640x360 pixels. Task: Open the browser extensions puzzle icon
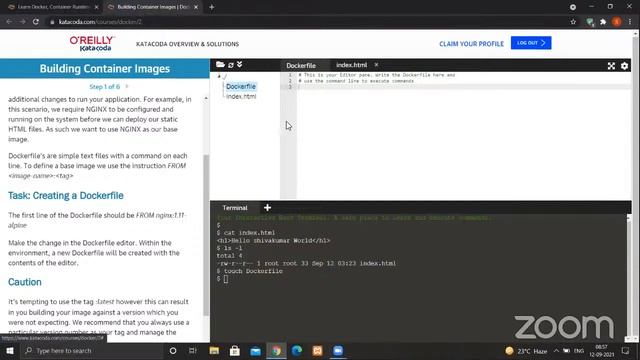[x=603, y=22]
